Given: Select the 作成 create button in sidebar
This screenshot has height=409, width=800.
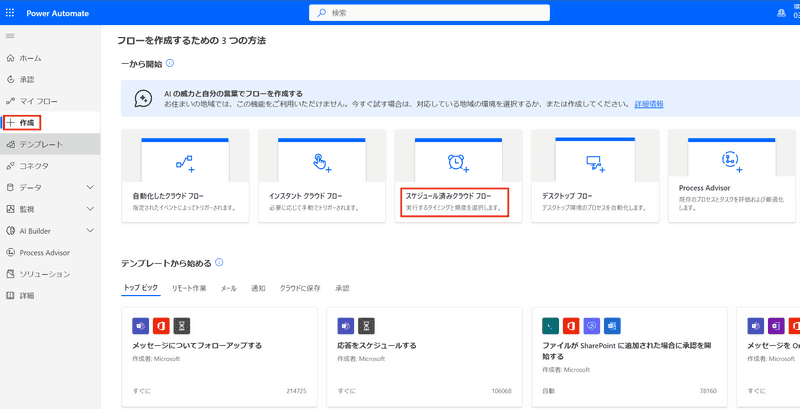Looking at the screenshot, I should point(27,122).
